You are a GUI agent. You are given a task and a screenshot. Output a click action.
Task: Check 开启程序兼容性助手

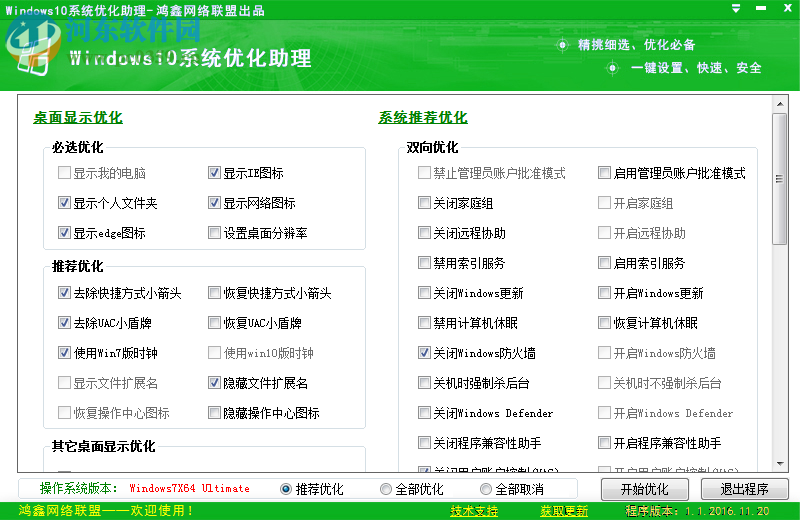[x=604, y=443]
